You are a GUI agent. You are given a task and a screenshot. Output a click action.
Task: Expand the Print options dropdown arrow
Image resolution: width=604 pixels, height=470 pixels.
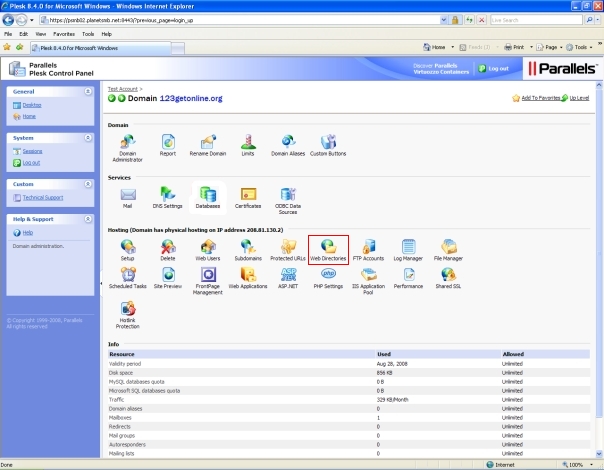531,47
